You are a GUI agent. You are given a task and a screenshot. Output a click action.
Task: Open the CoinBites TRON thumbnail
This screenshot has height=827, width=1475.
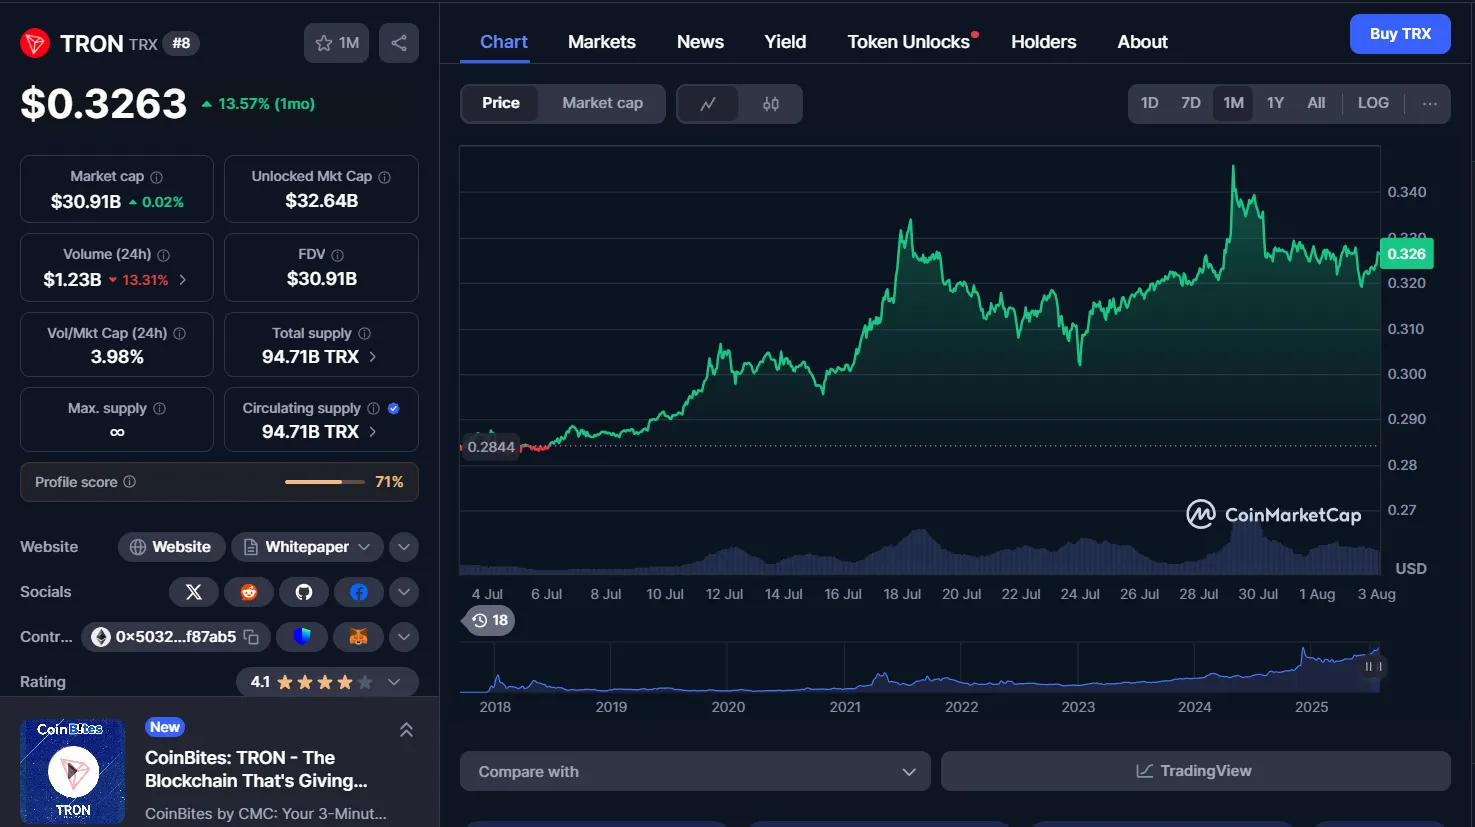(73, 771)
